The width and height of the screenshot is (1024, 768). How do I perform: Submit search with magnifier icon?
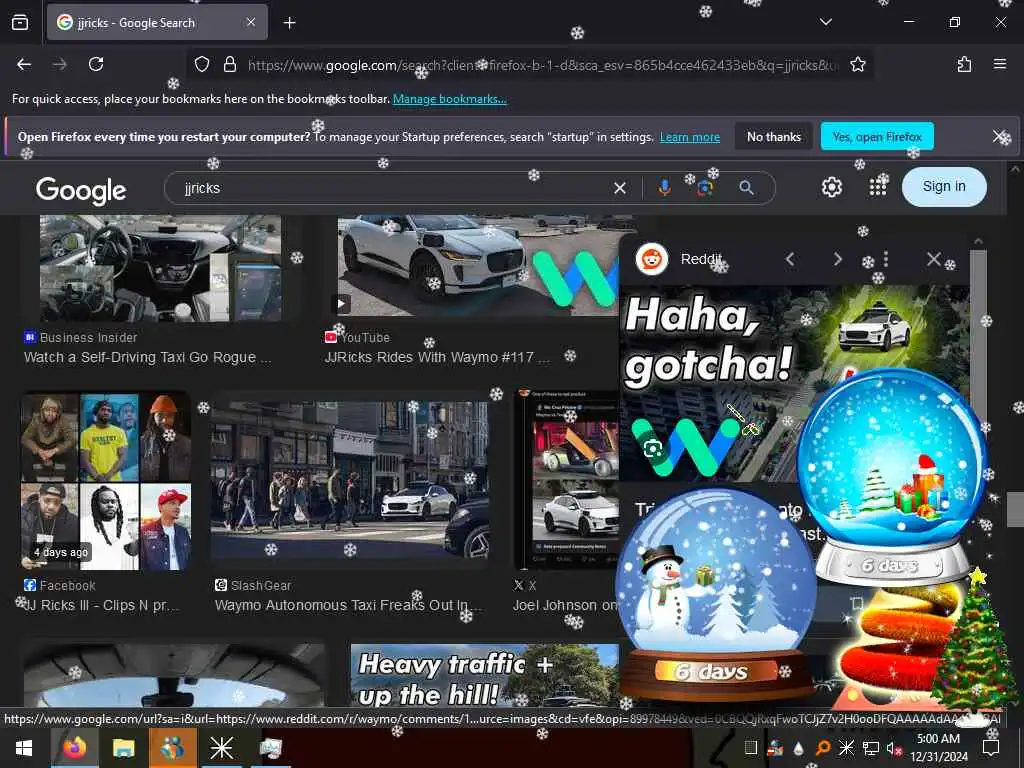[746, 188]
